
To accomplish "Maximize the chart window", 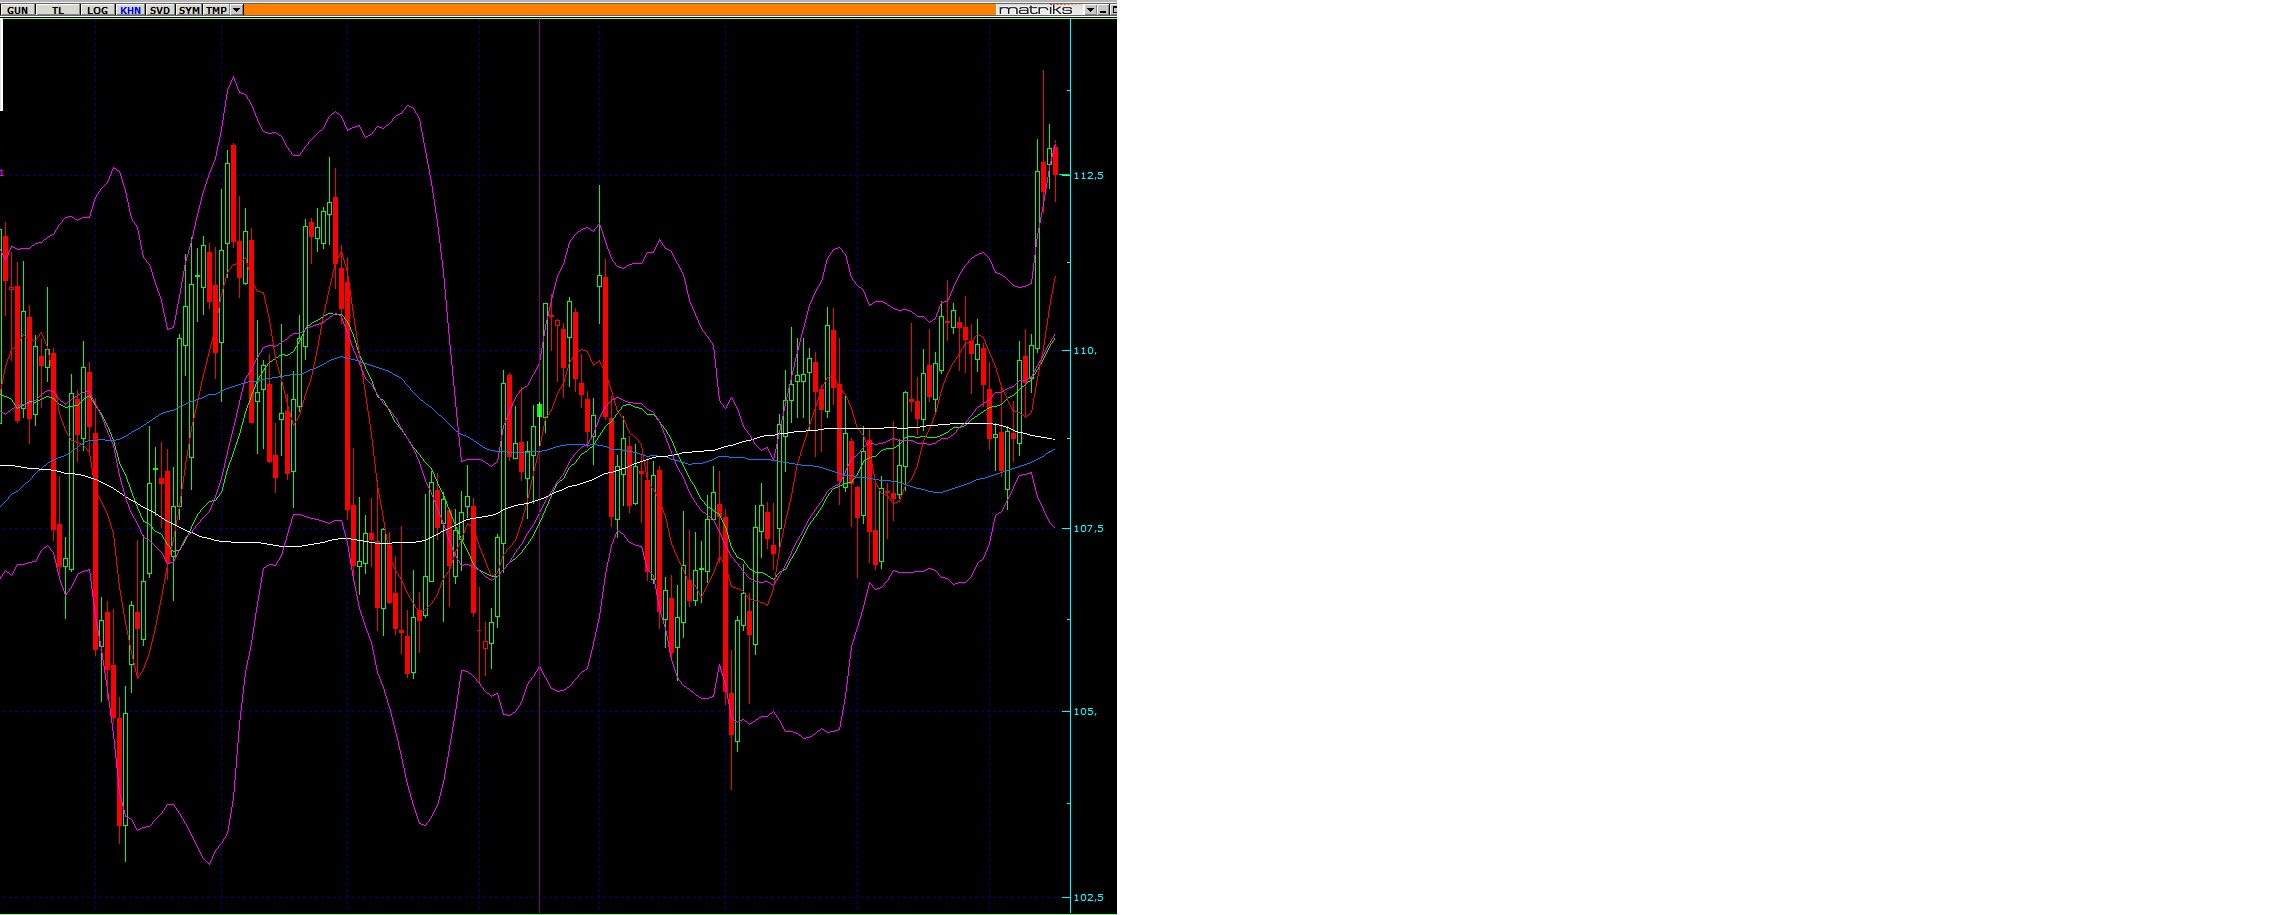I will pyautogui.click(x=1113, y=10).
